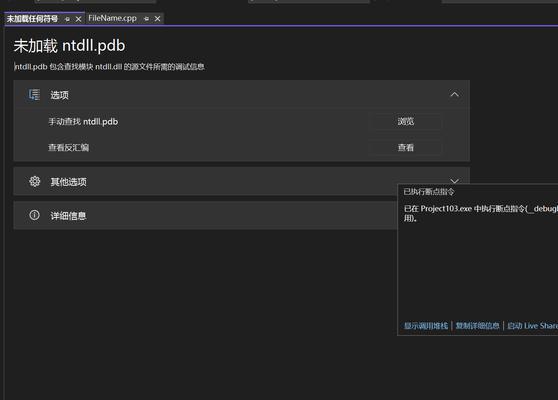
Task: Click the 复制详细信息 link
Action: [478, 326]
